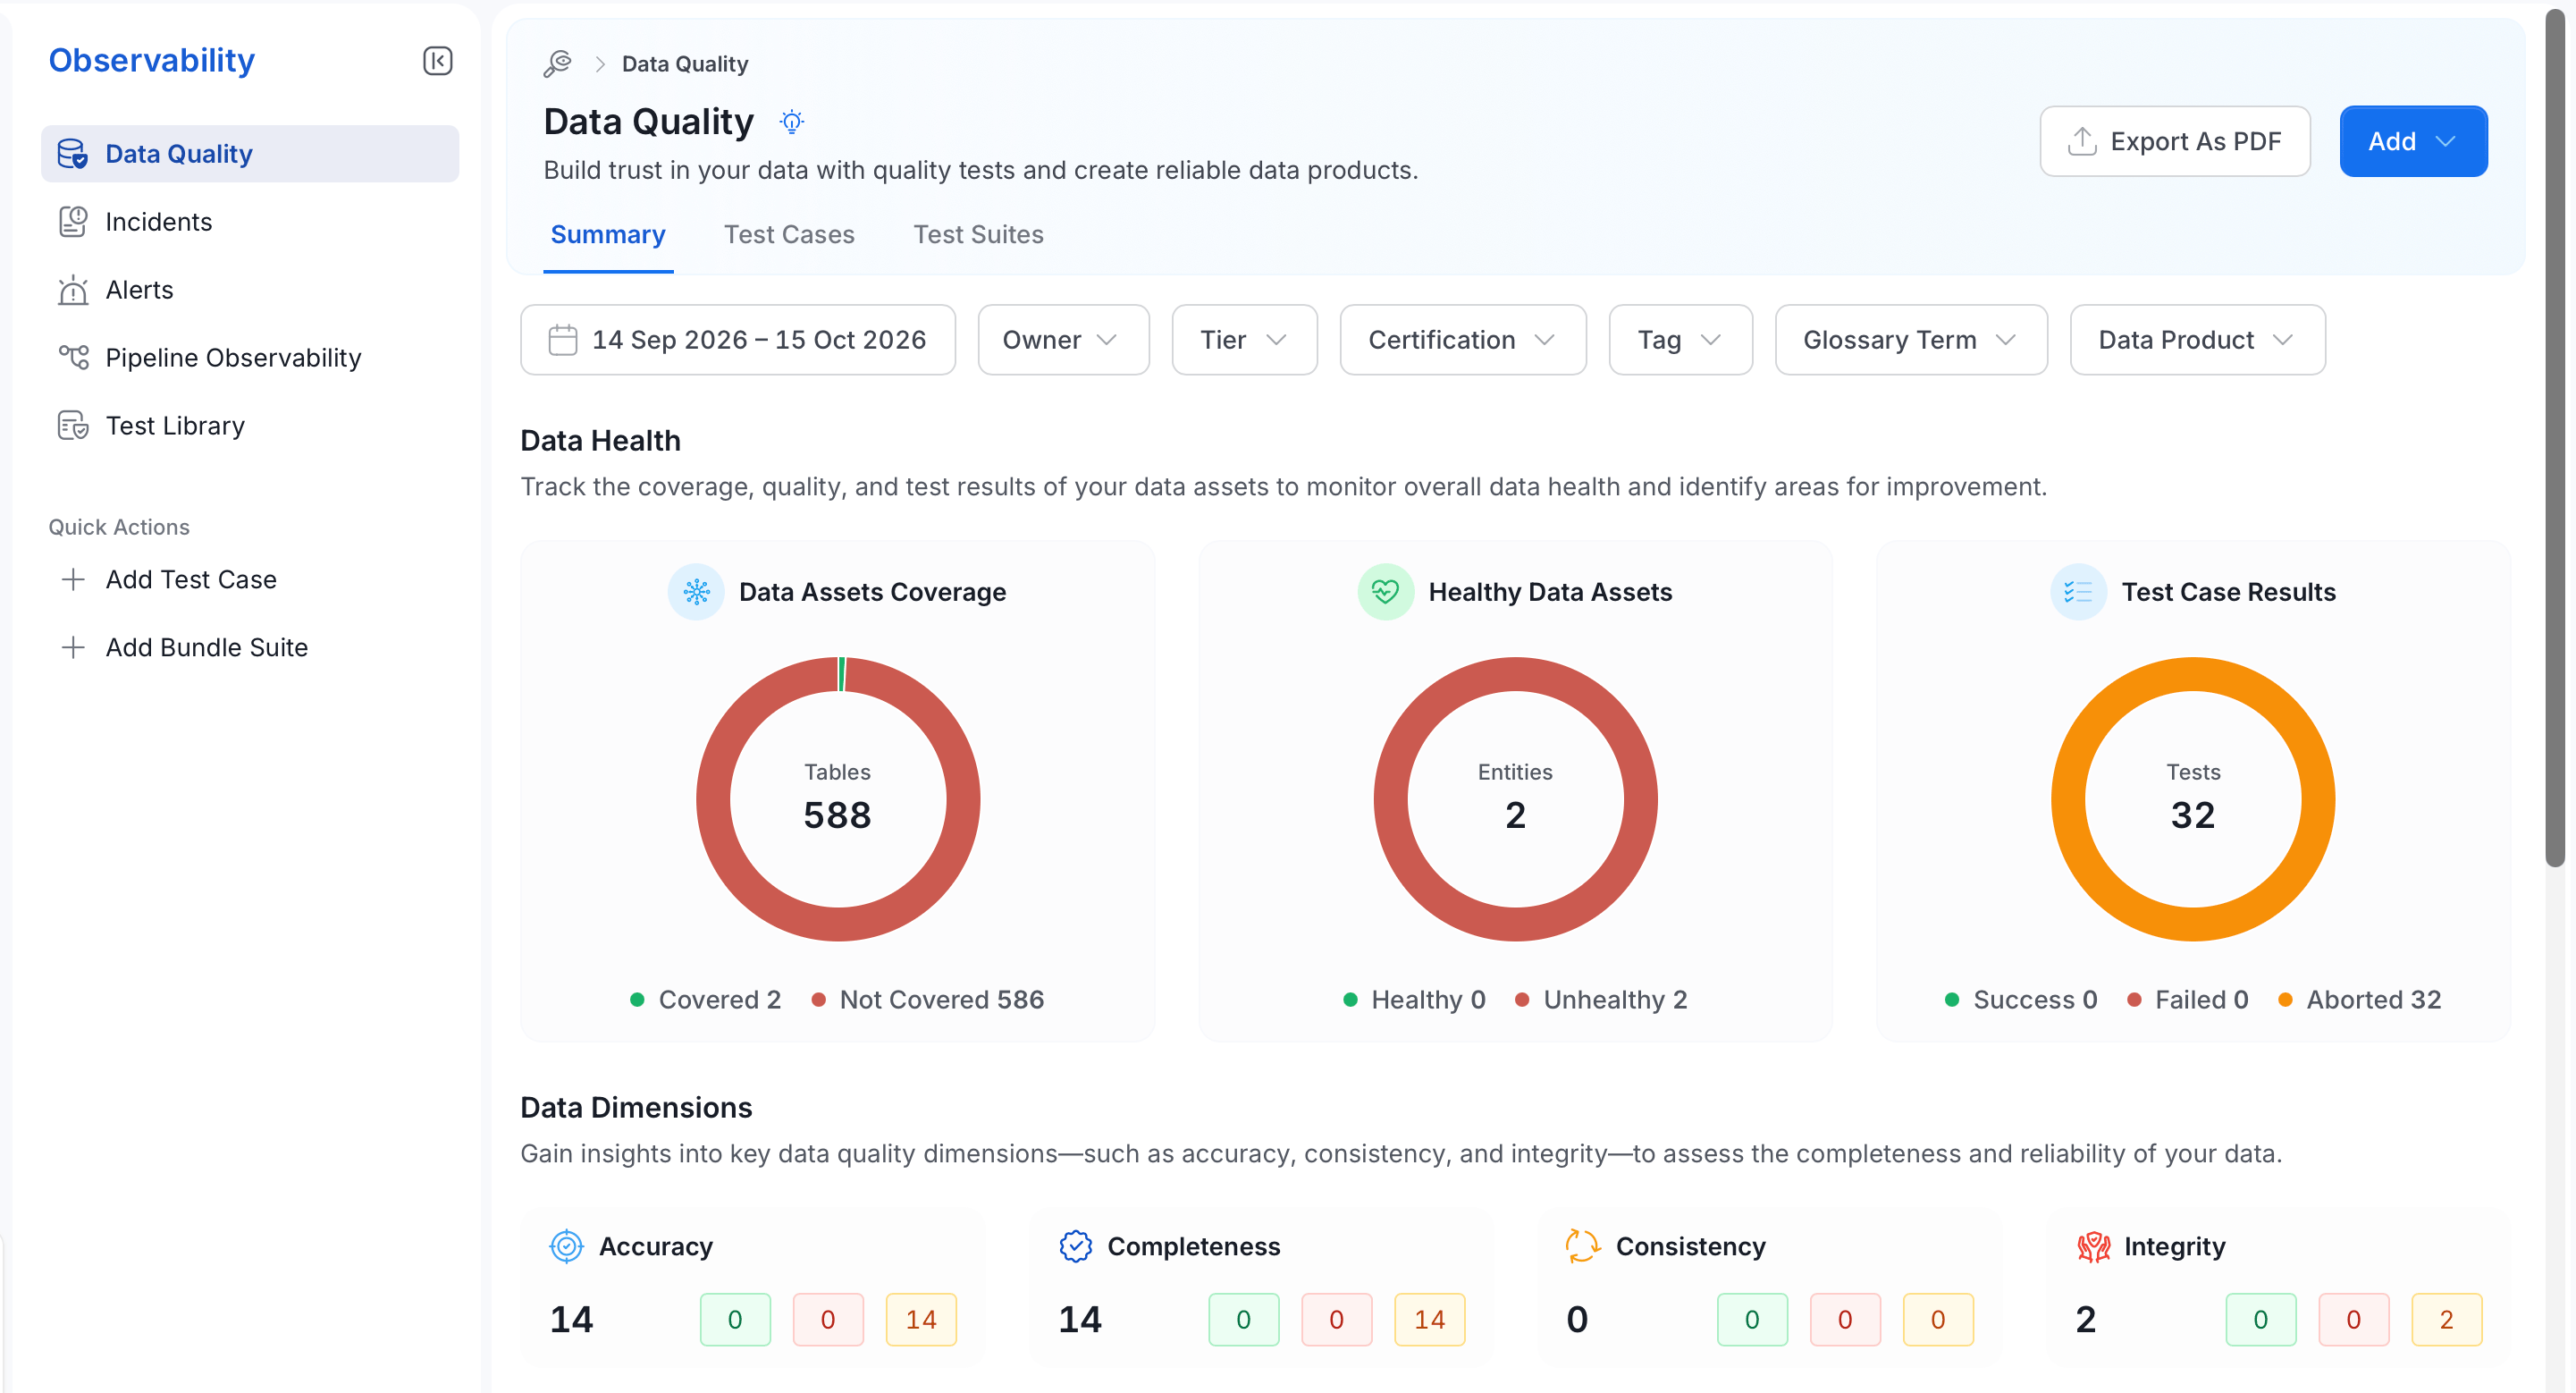This screenshot has width=2576, height=1393.
Task: Click the Alerts siren icon
Action: pos(72,290)
